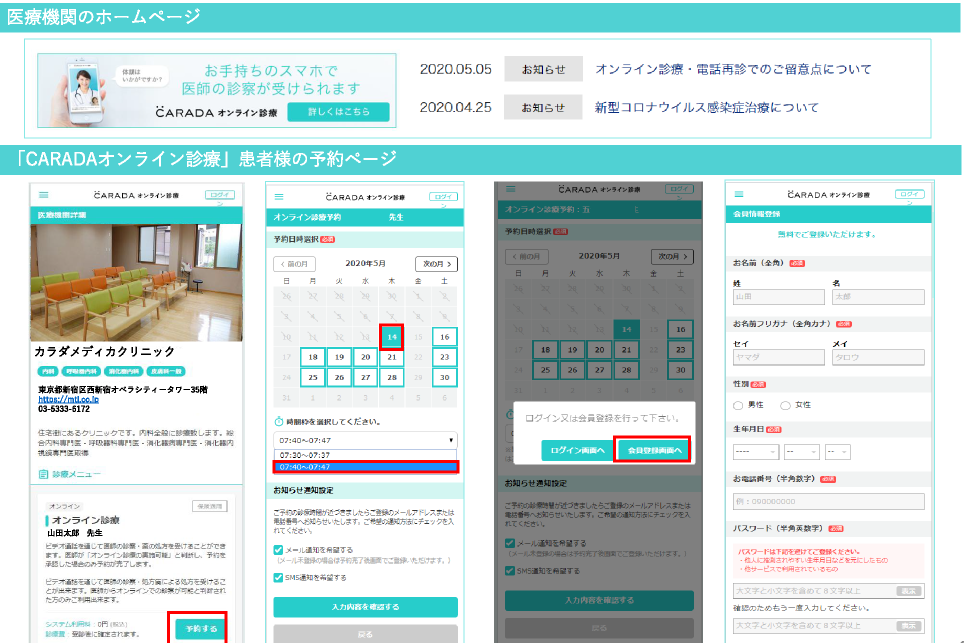Open hamburger menu on appointment calendar page
Viewport: 964px width, 643px height.
pos(280,197)
